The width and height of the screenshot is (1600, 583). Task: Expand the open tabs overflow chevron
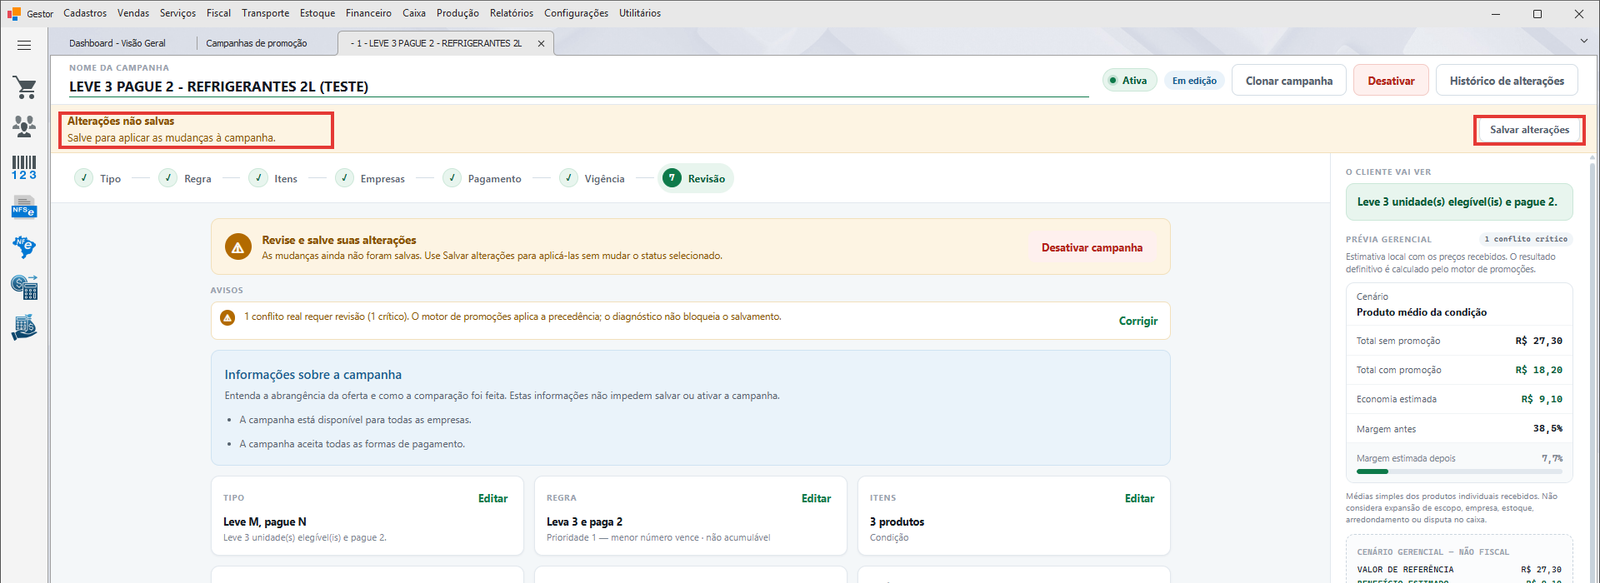coord(1583,41)
